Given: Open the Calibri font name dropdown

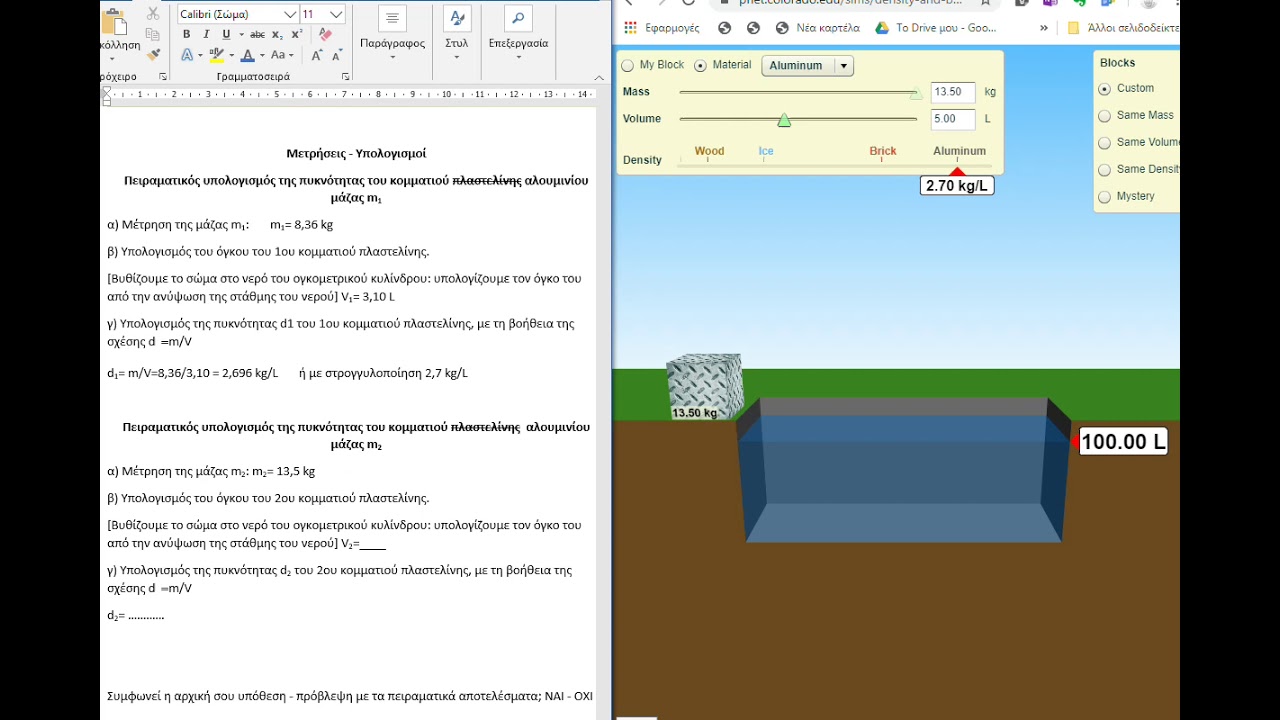Looking at the screenshot, I should [290, 14].
